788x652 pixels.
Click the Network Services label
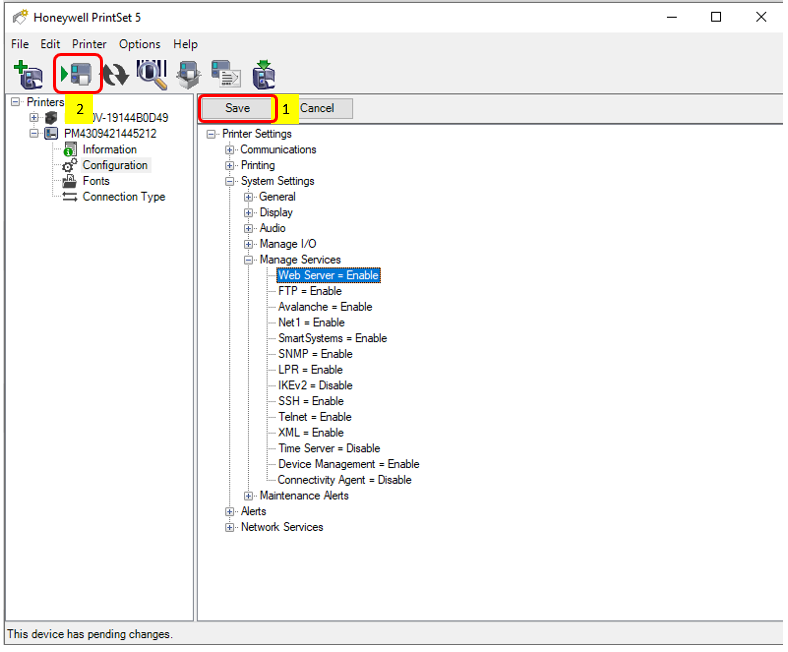(282, 527)
